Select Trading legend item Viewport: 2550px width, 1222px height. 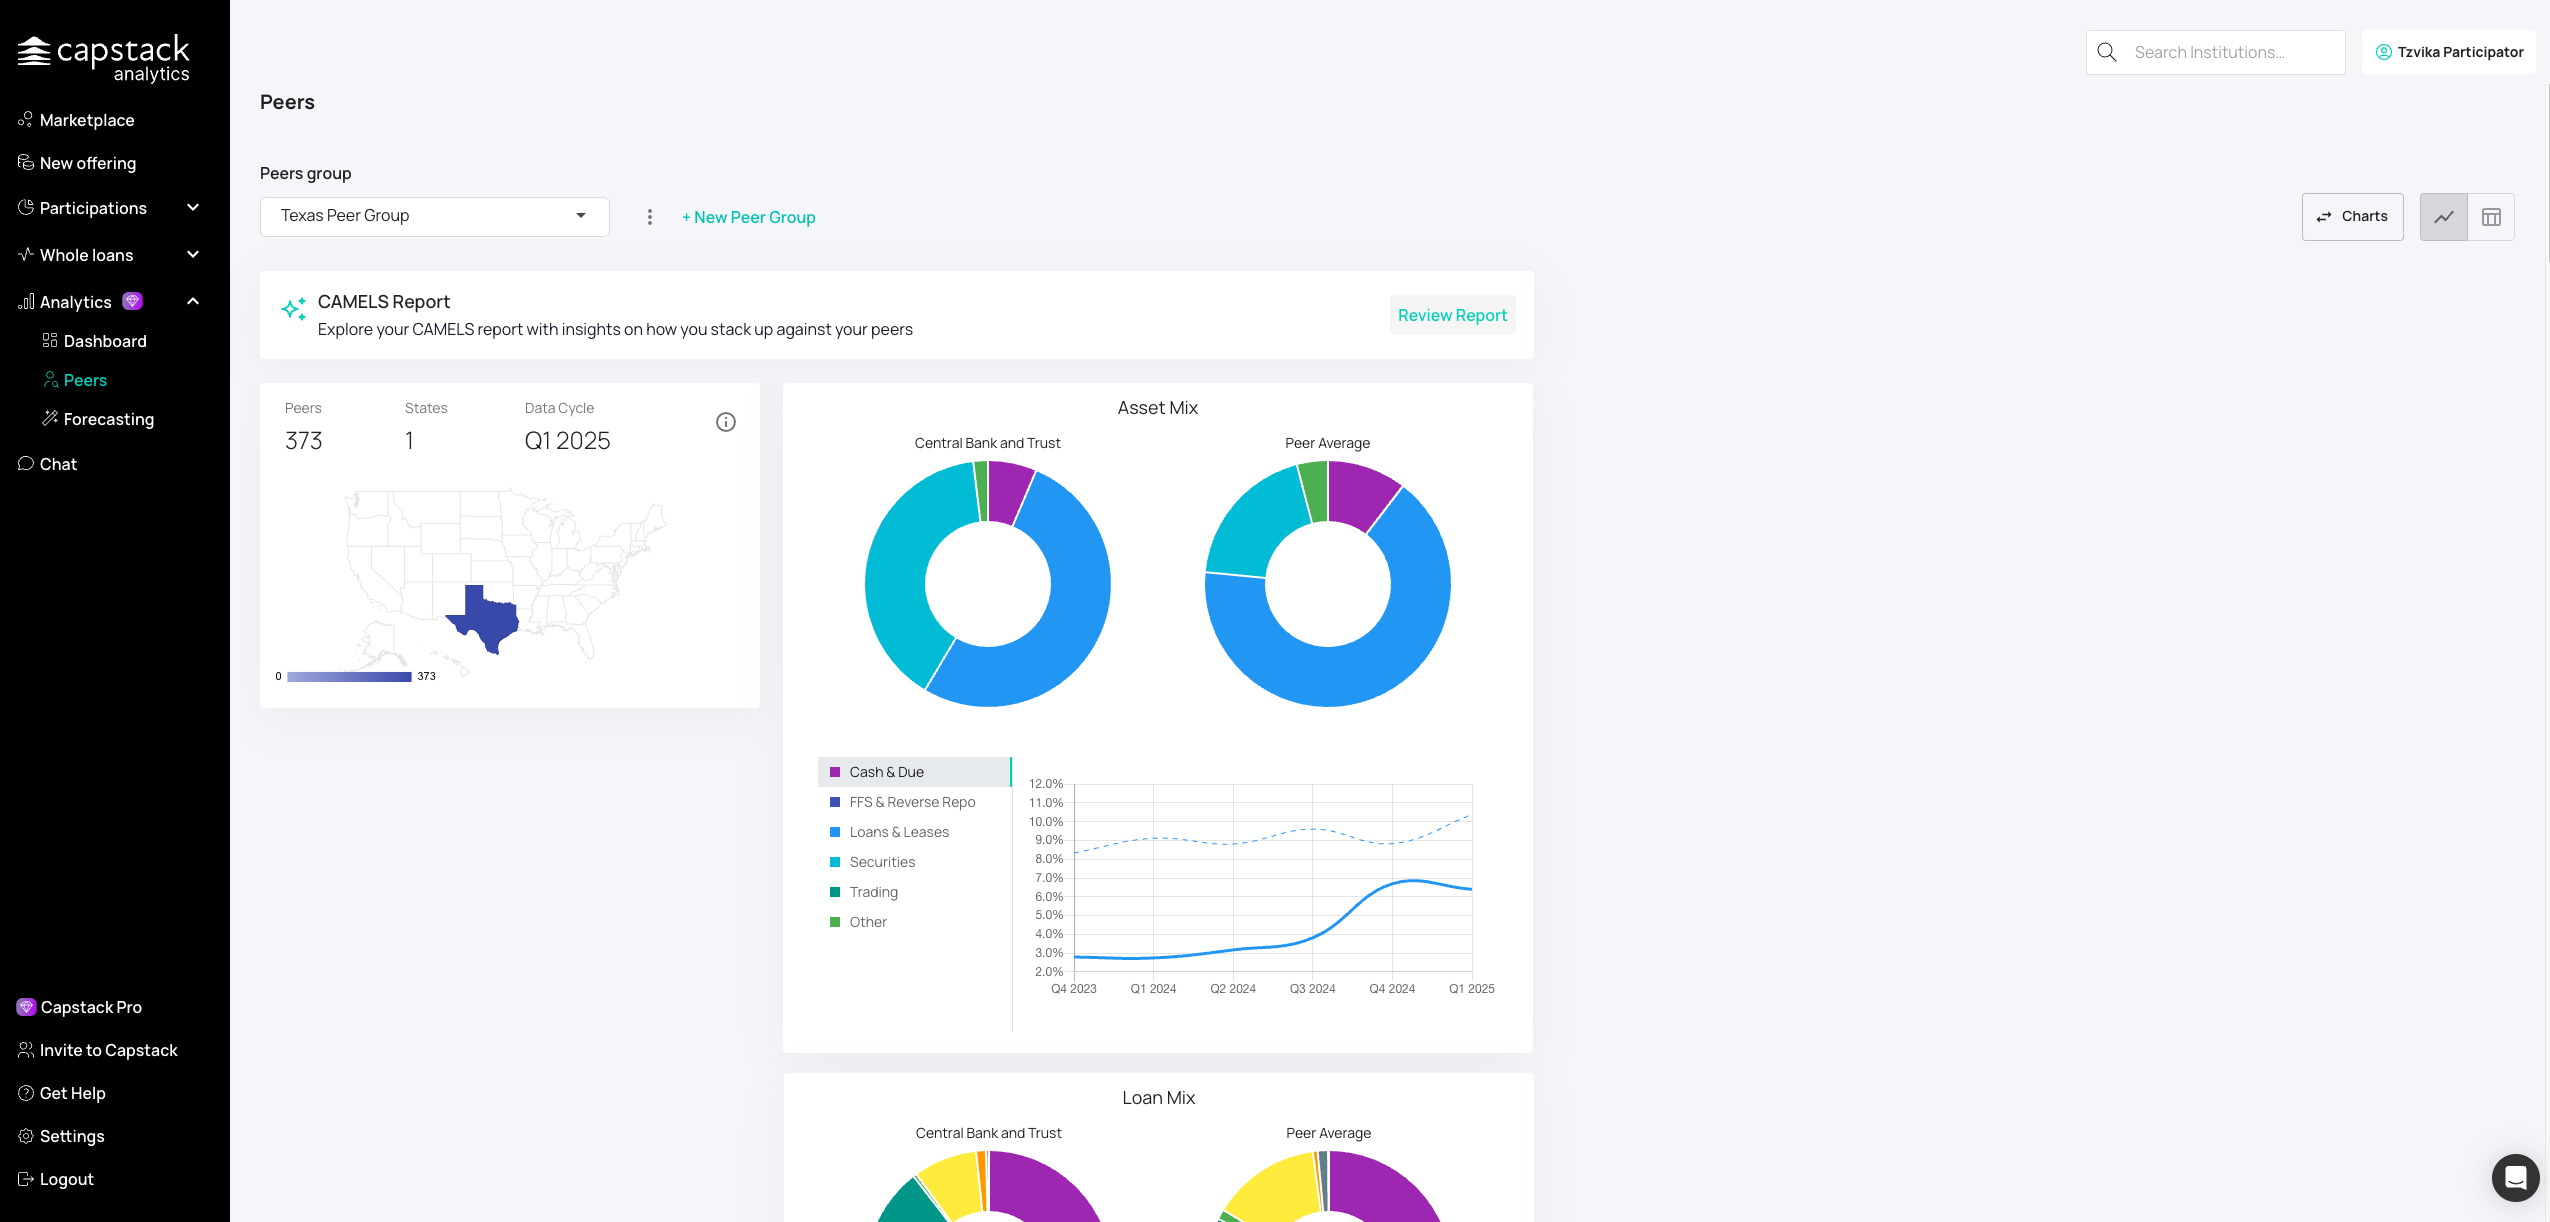914,892
